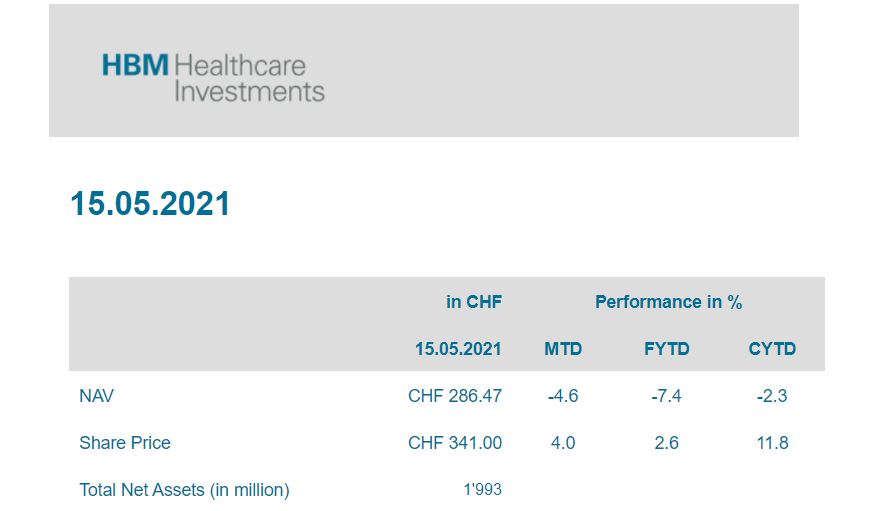Screen dimensions: 883x511
Task: Click the NAV row label
Action: click(97, 396)
